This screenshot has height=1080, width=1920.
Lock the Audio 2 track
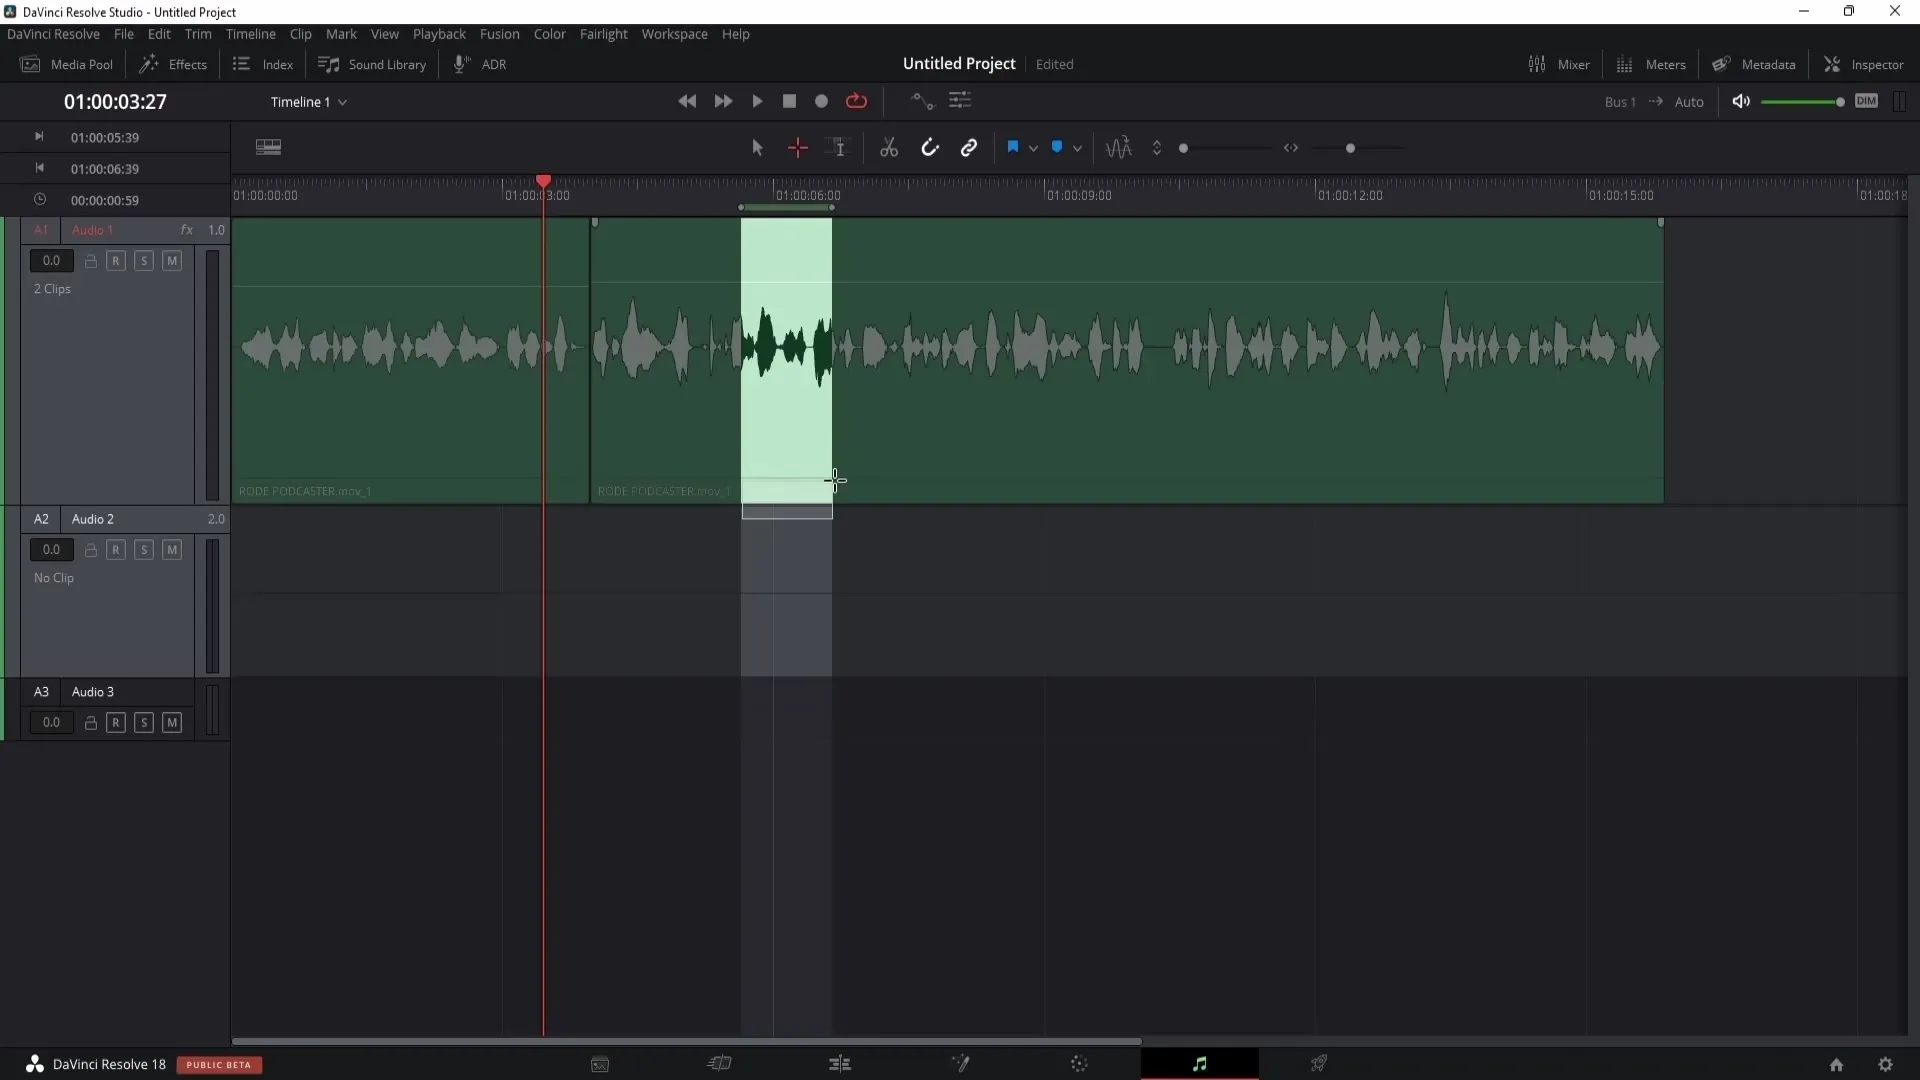(x=90, y=550)
